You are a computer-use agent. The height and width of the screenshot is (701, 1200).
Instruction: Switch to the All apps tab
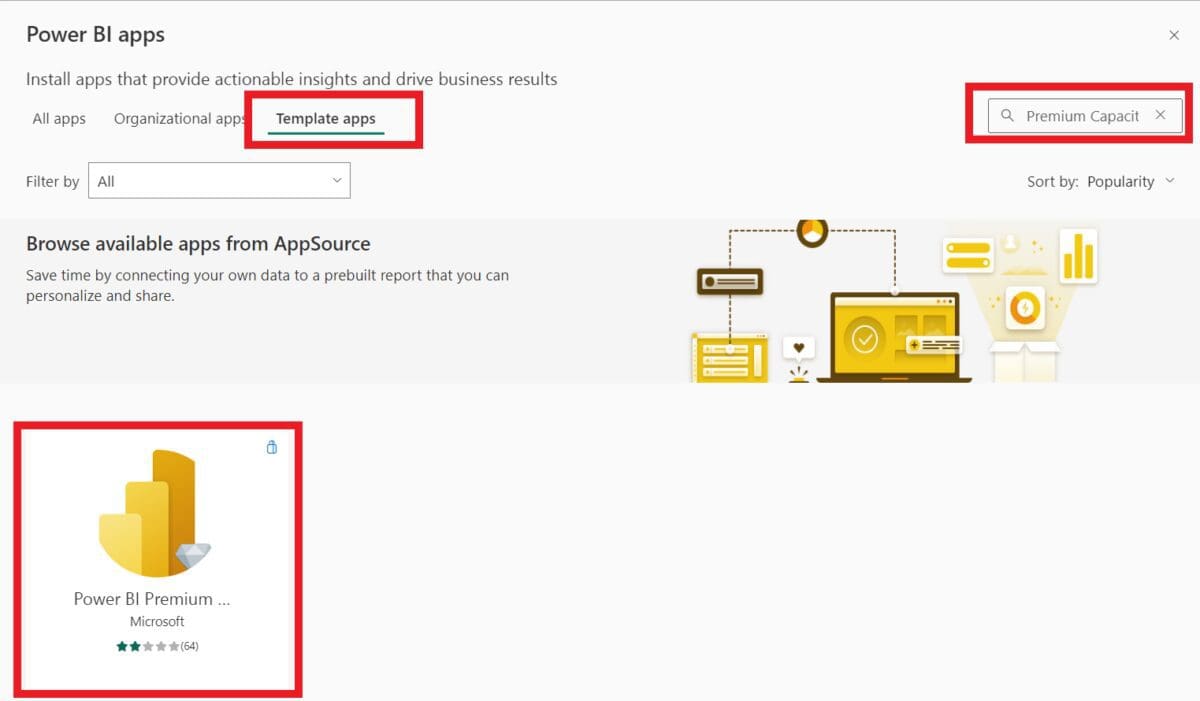tap(58, 118)
